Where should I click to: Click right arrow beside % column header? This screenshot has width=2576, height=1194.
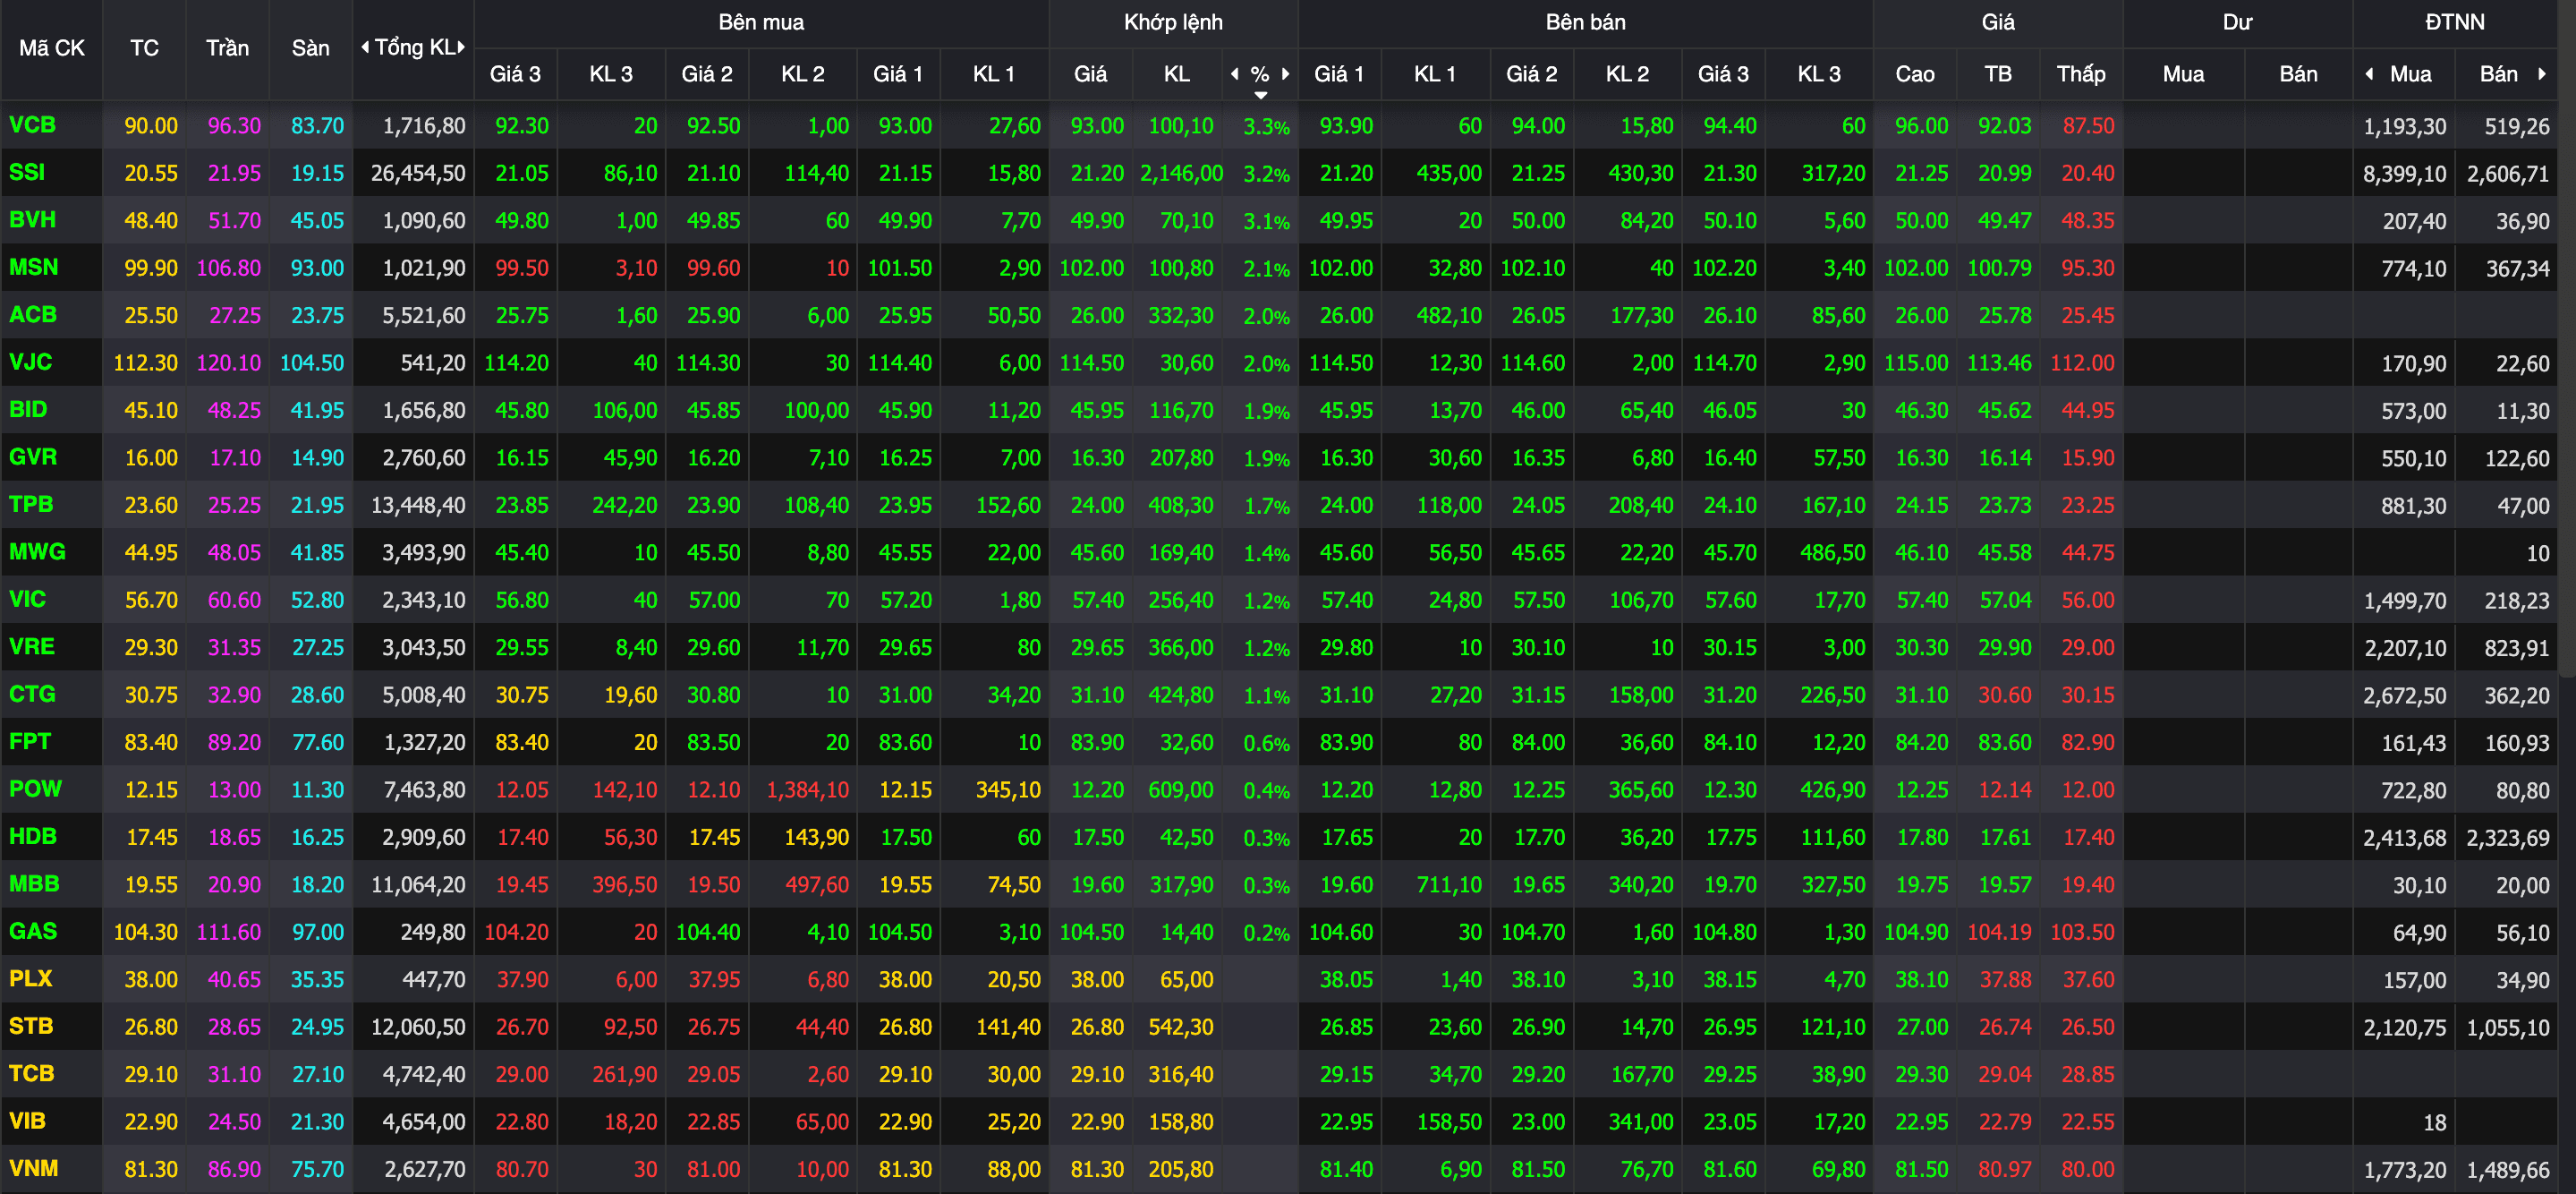point(1286,73)
